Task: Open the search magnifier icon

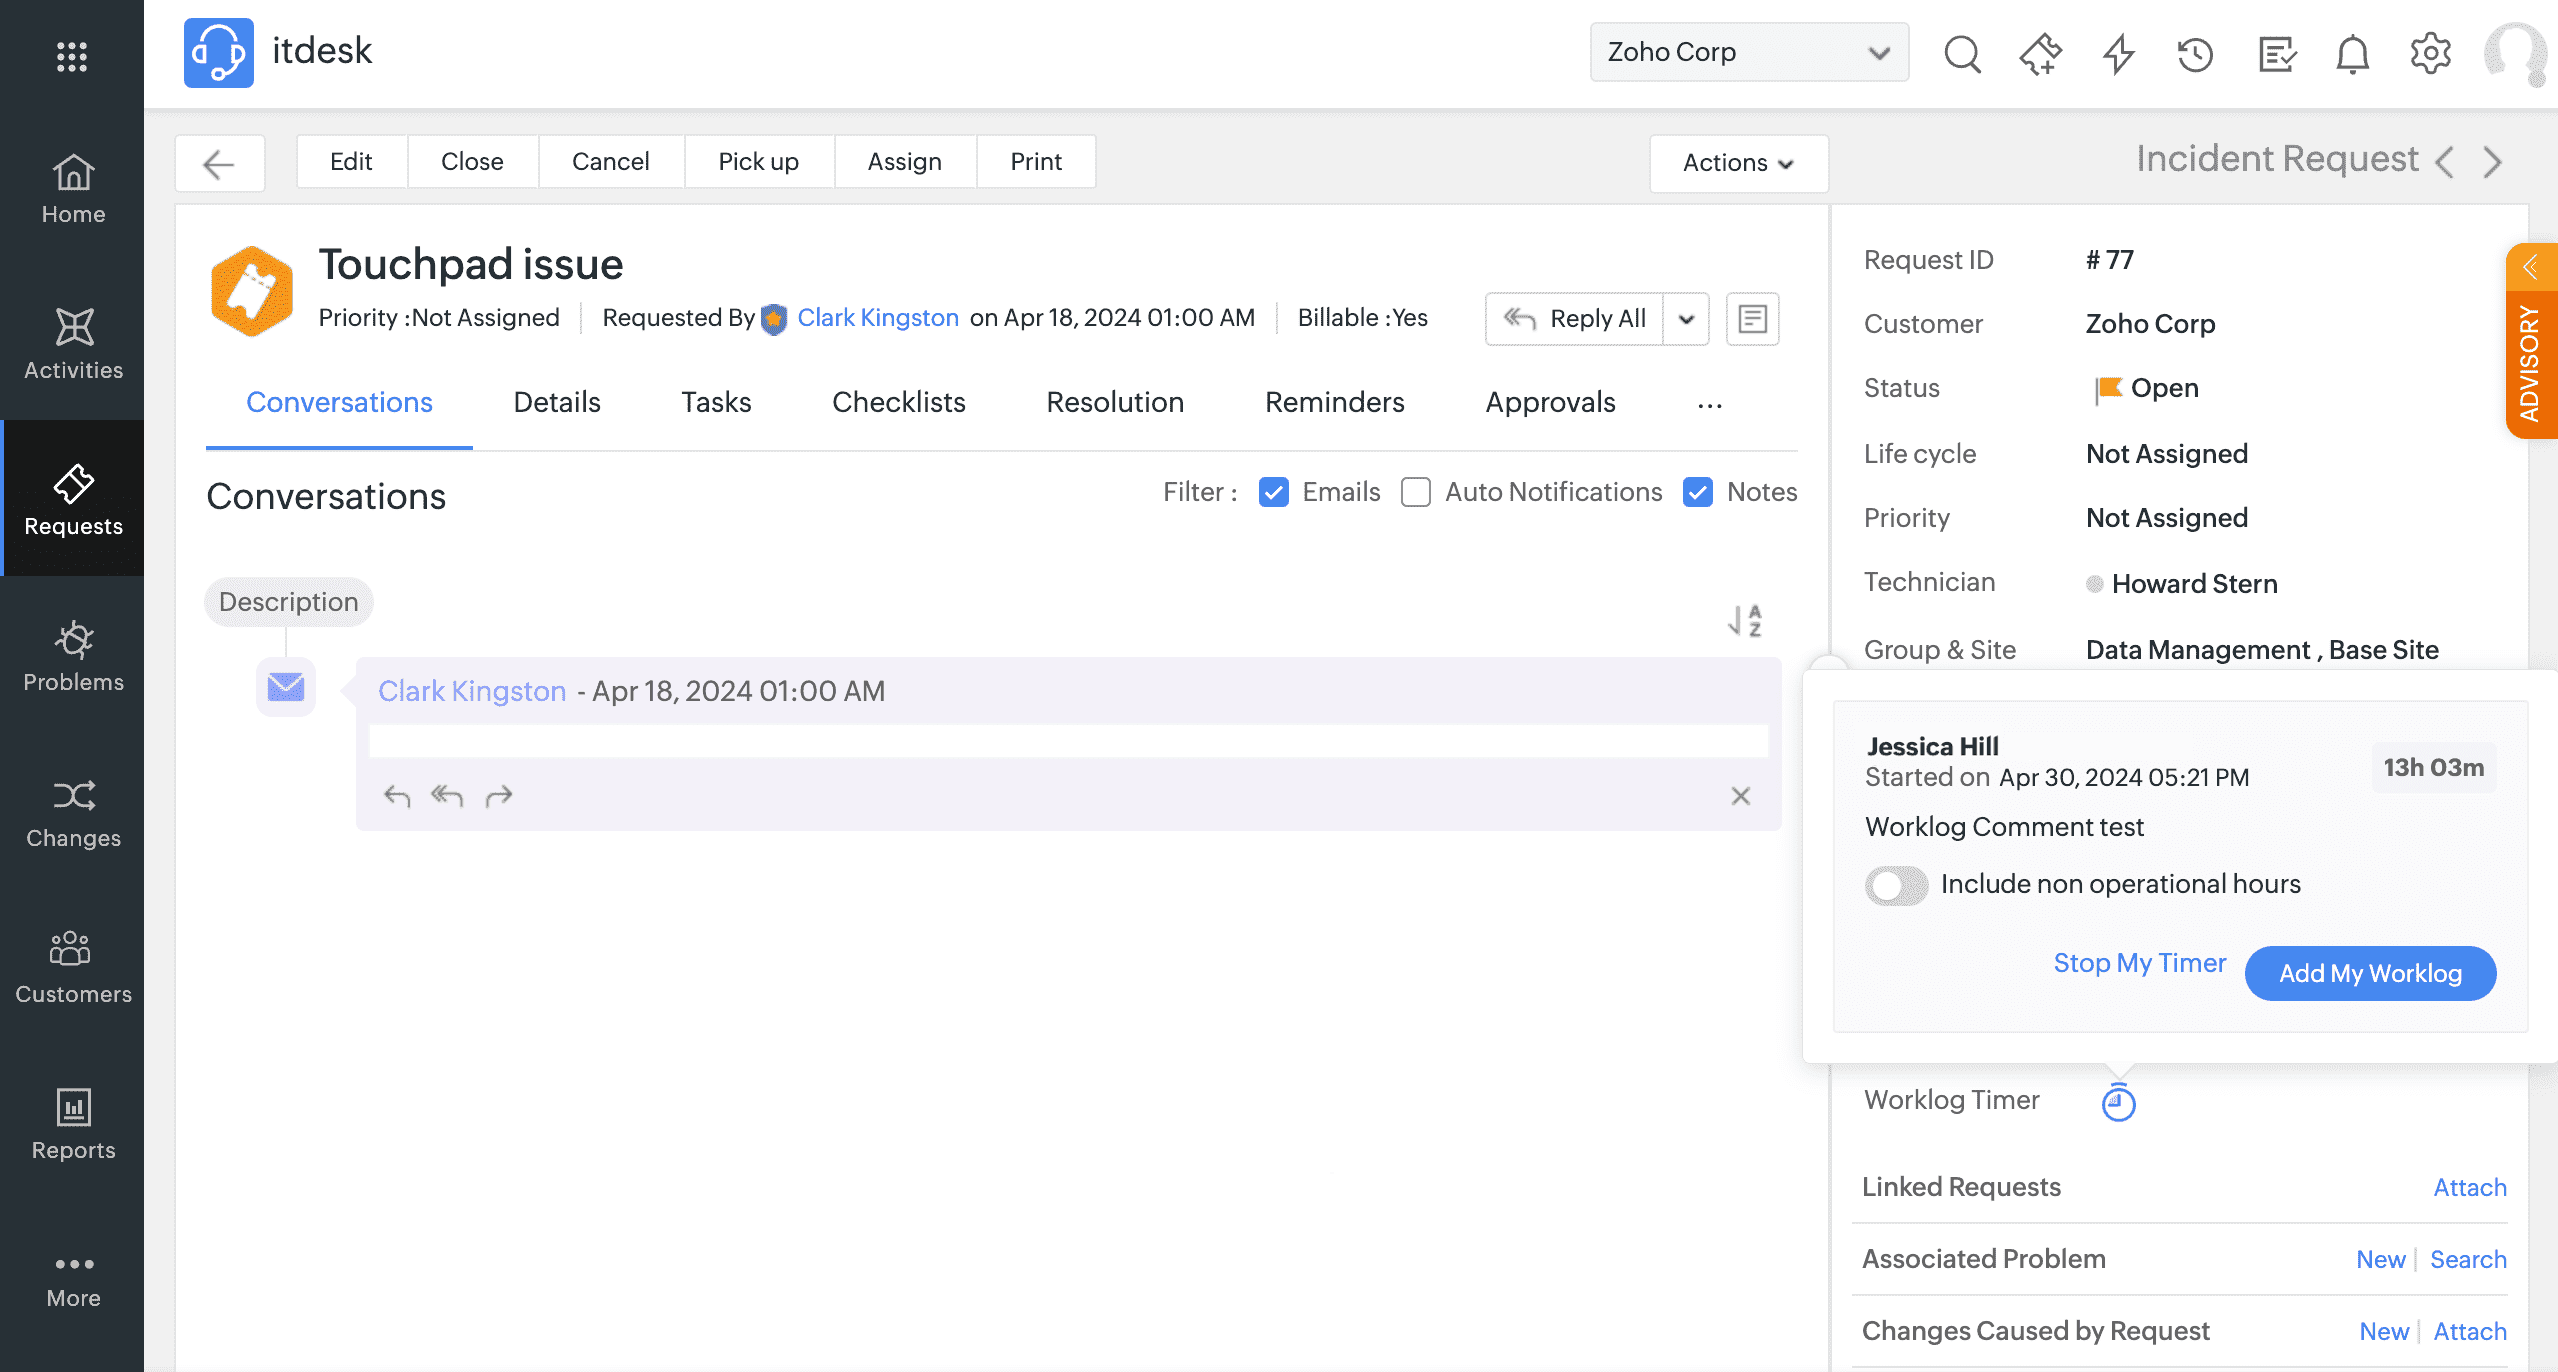Action: pyautogui.click(x=1962, y=54)
